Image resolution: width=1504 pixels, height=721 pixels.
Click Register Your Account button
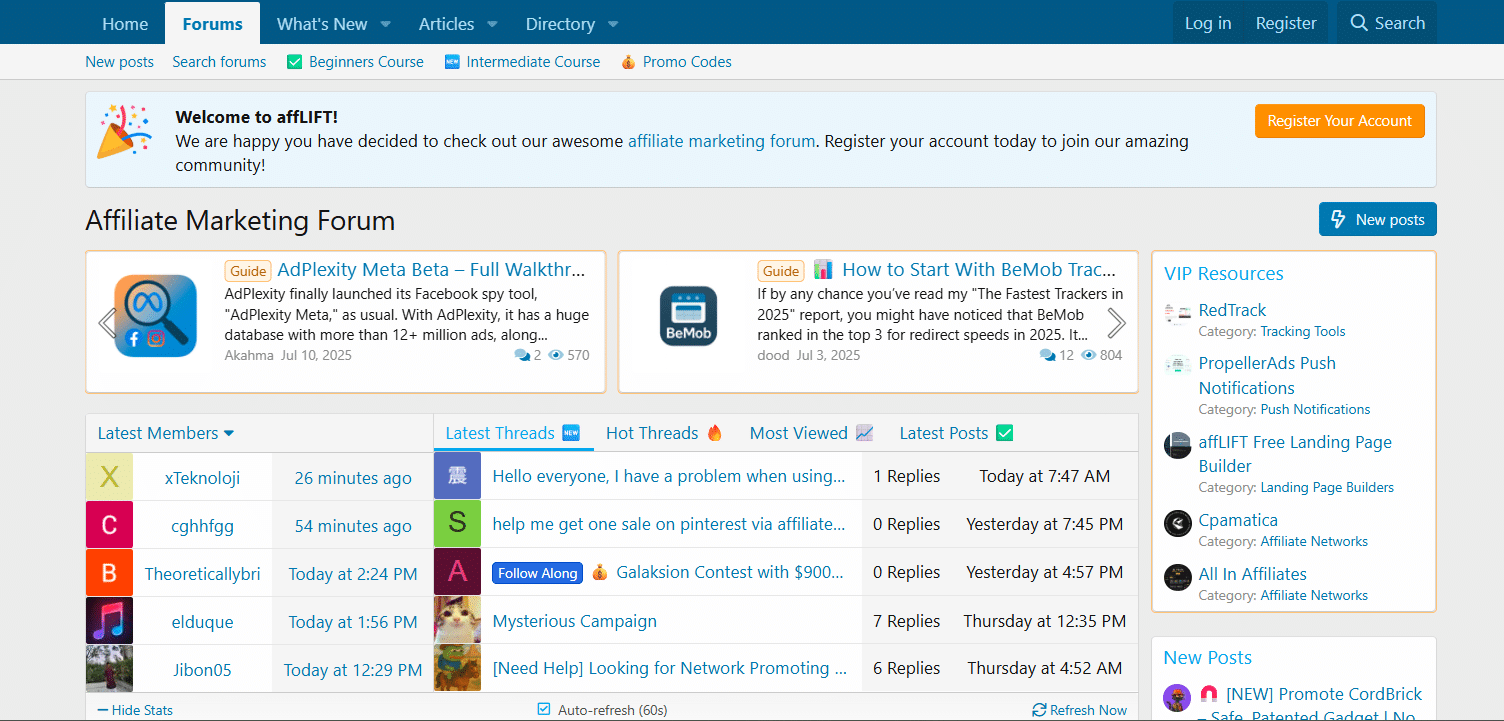tap(1340, 121)
